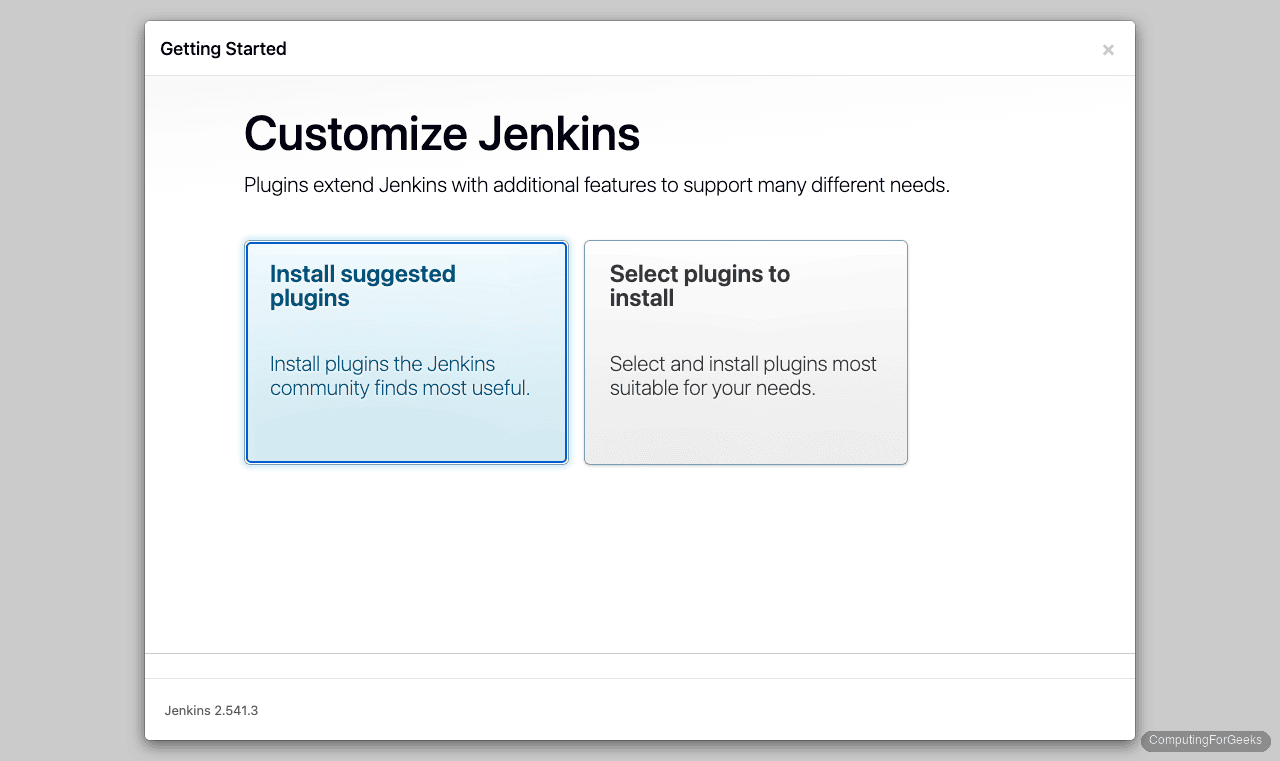Click the Select plugins to install heading
This screenshot has height=761, width=1280.
click(699, 286)
